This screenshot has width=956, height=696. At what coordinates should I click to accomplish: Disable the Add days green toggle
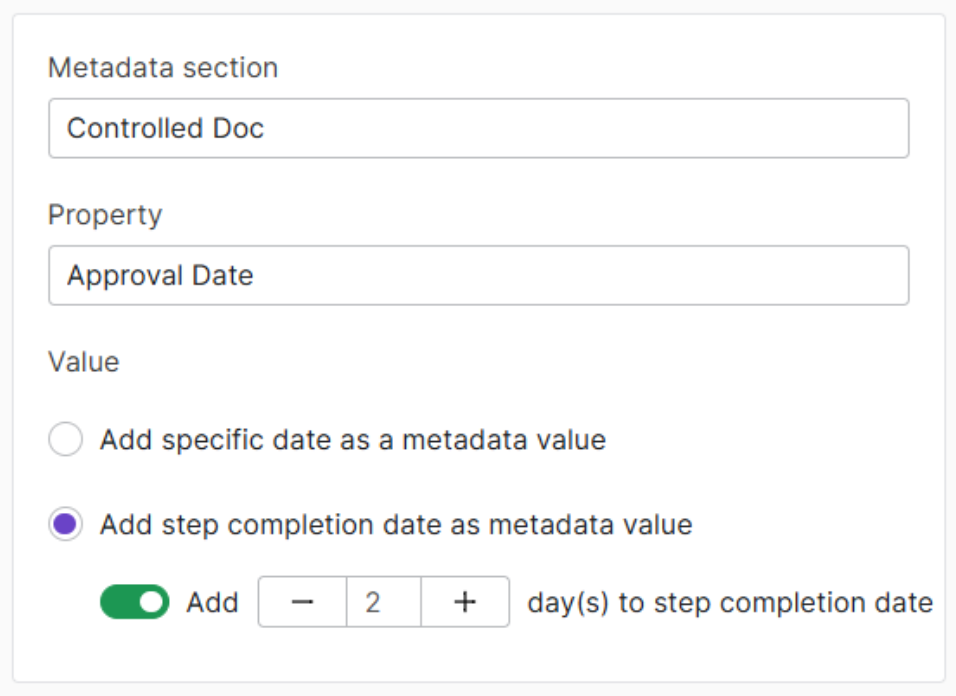[x=135, y=602]
